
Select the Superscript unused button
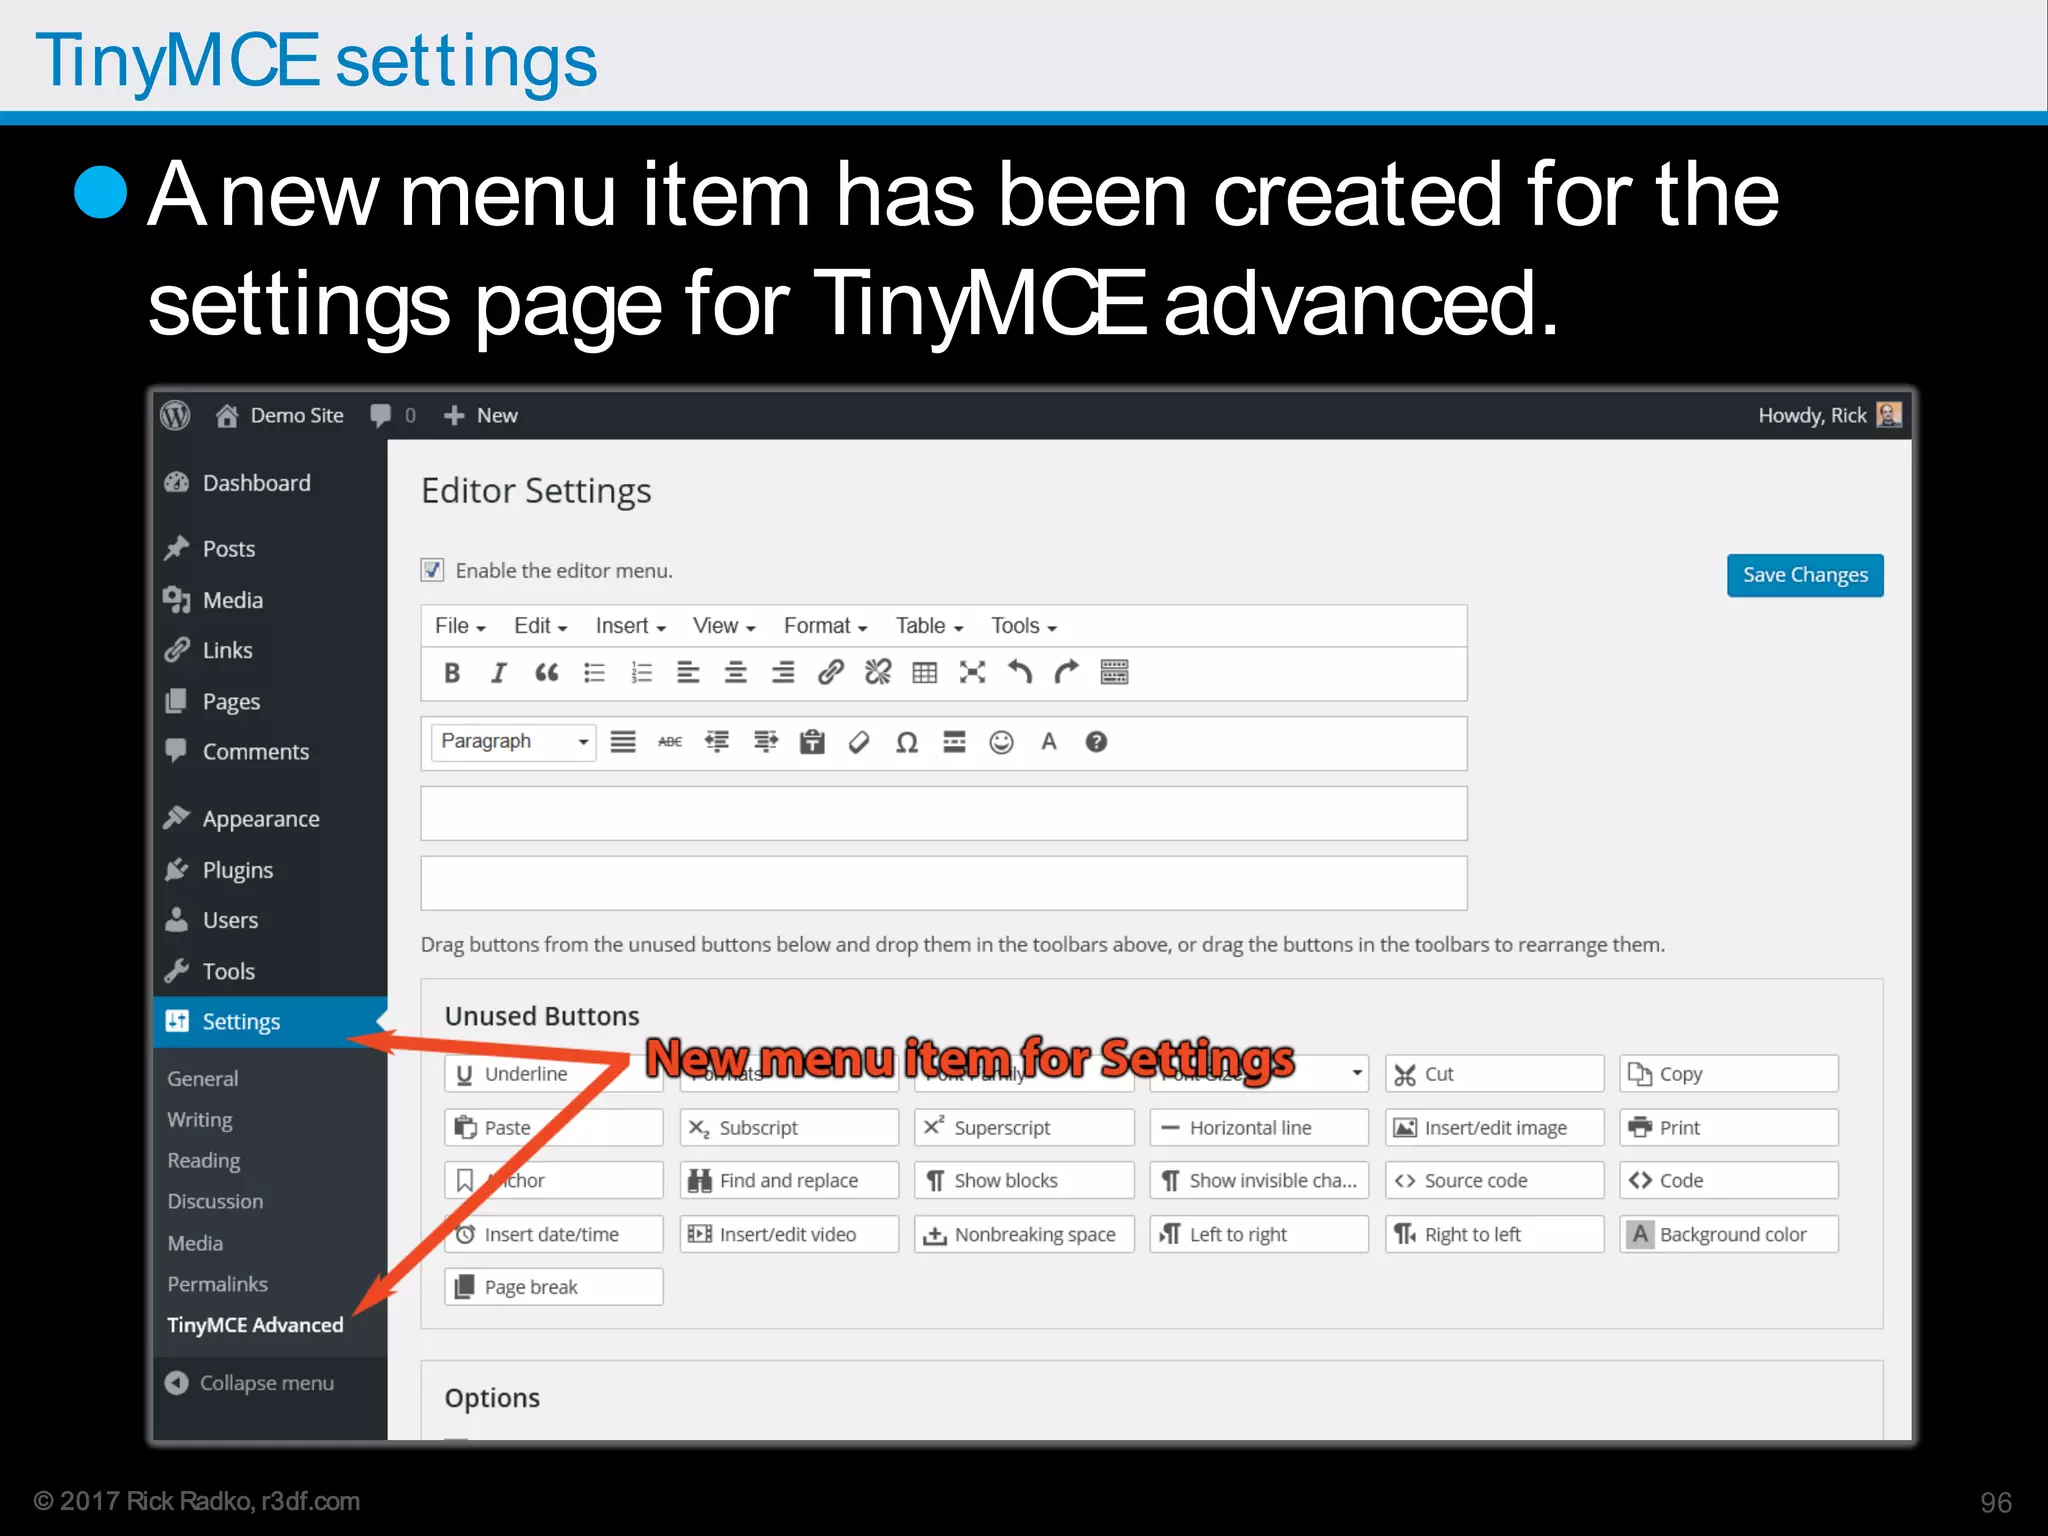(x=1024, y=1128)
